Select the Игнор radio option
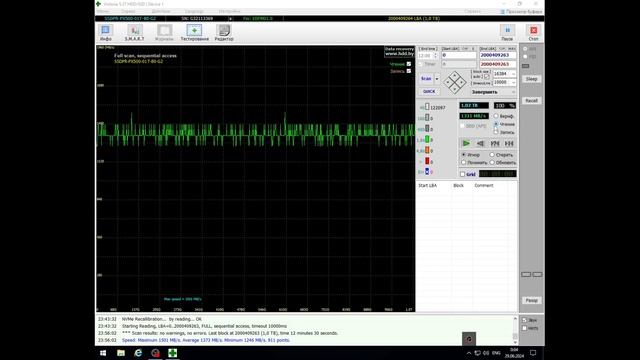The width and height of the screenshot is (640, 360). pos(464,155)
